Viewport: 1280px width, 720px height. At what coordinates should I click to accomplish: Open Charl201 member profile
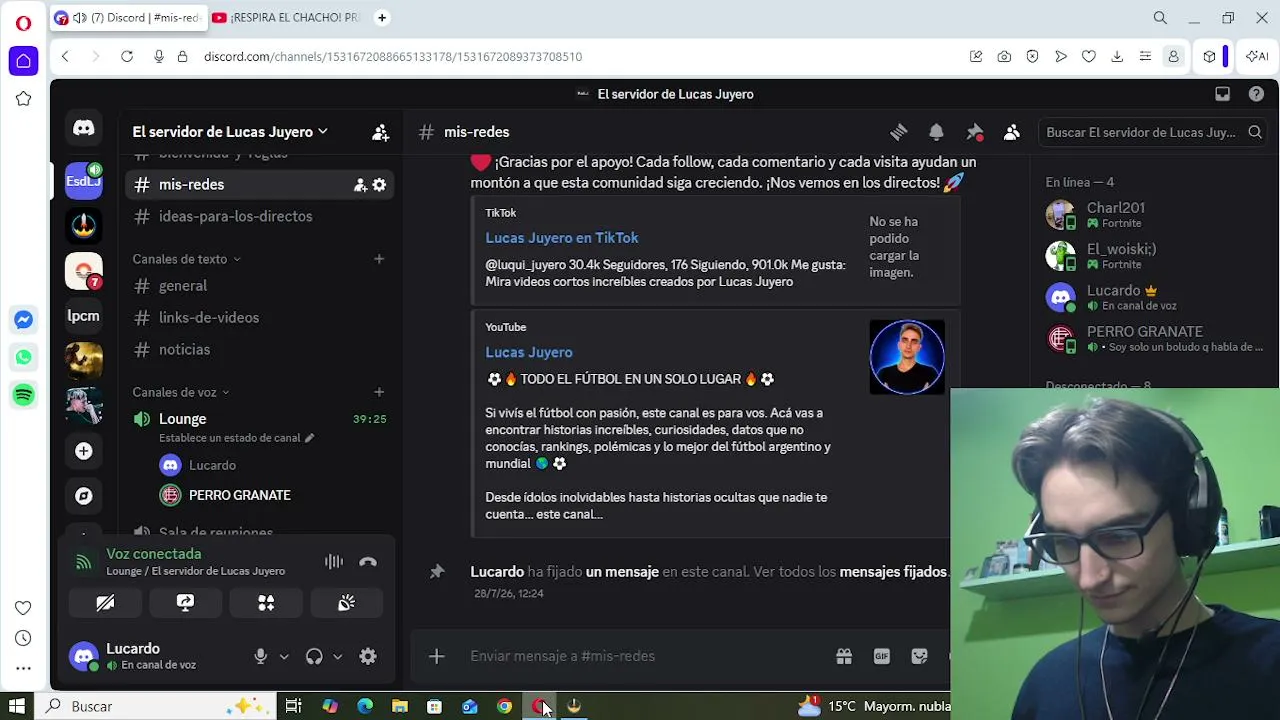(1155, 215)
